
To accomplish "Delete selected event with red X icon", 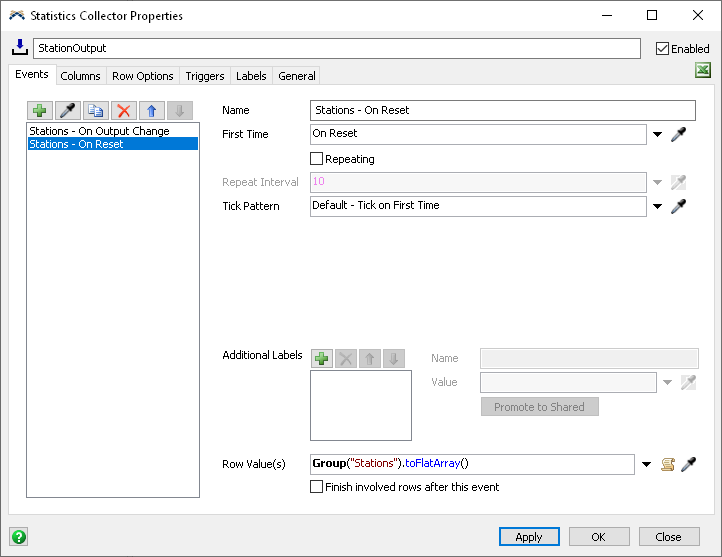I will (x=124, y=111).
